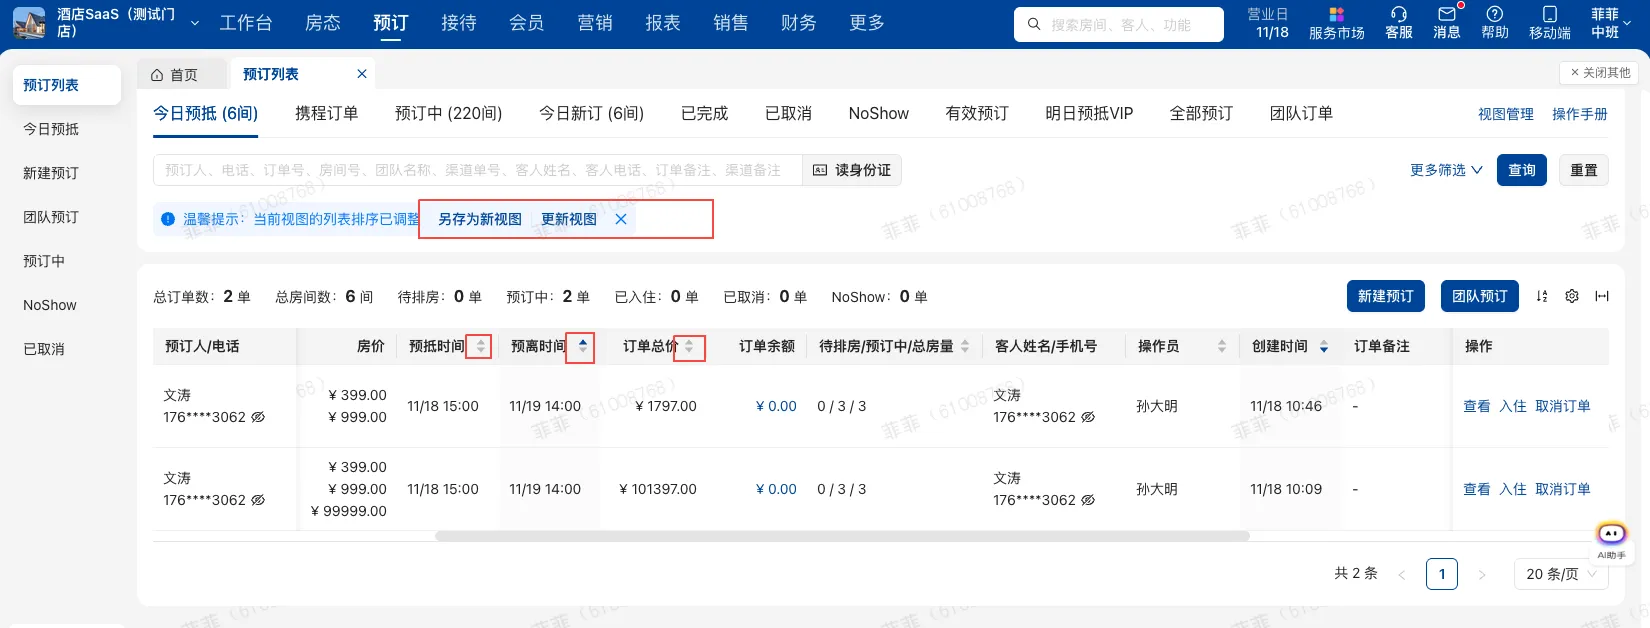The height and width of the screenshot is (628, 1650).
Task: Open 操作手册 link
Action: click(x=1580, y=114)
